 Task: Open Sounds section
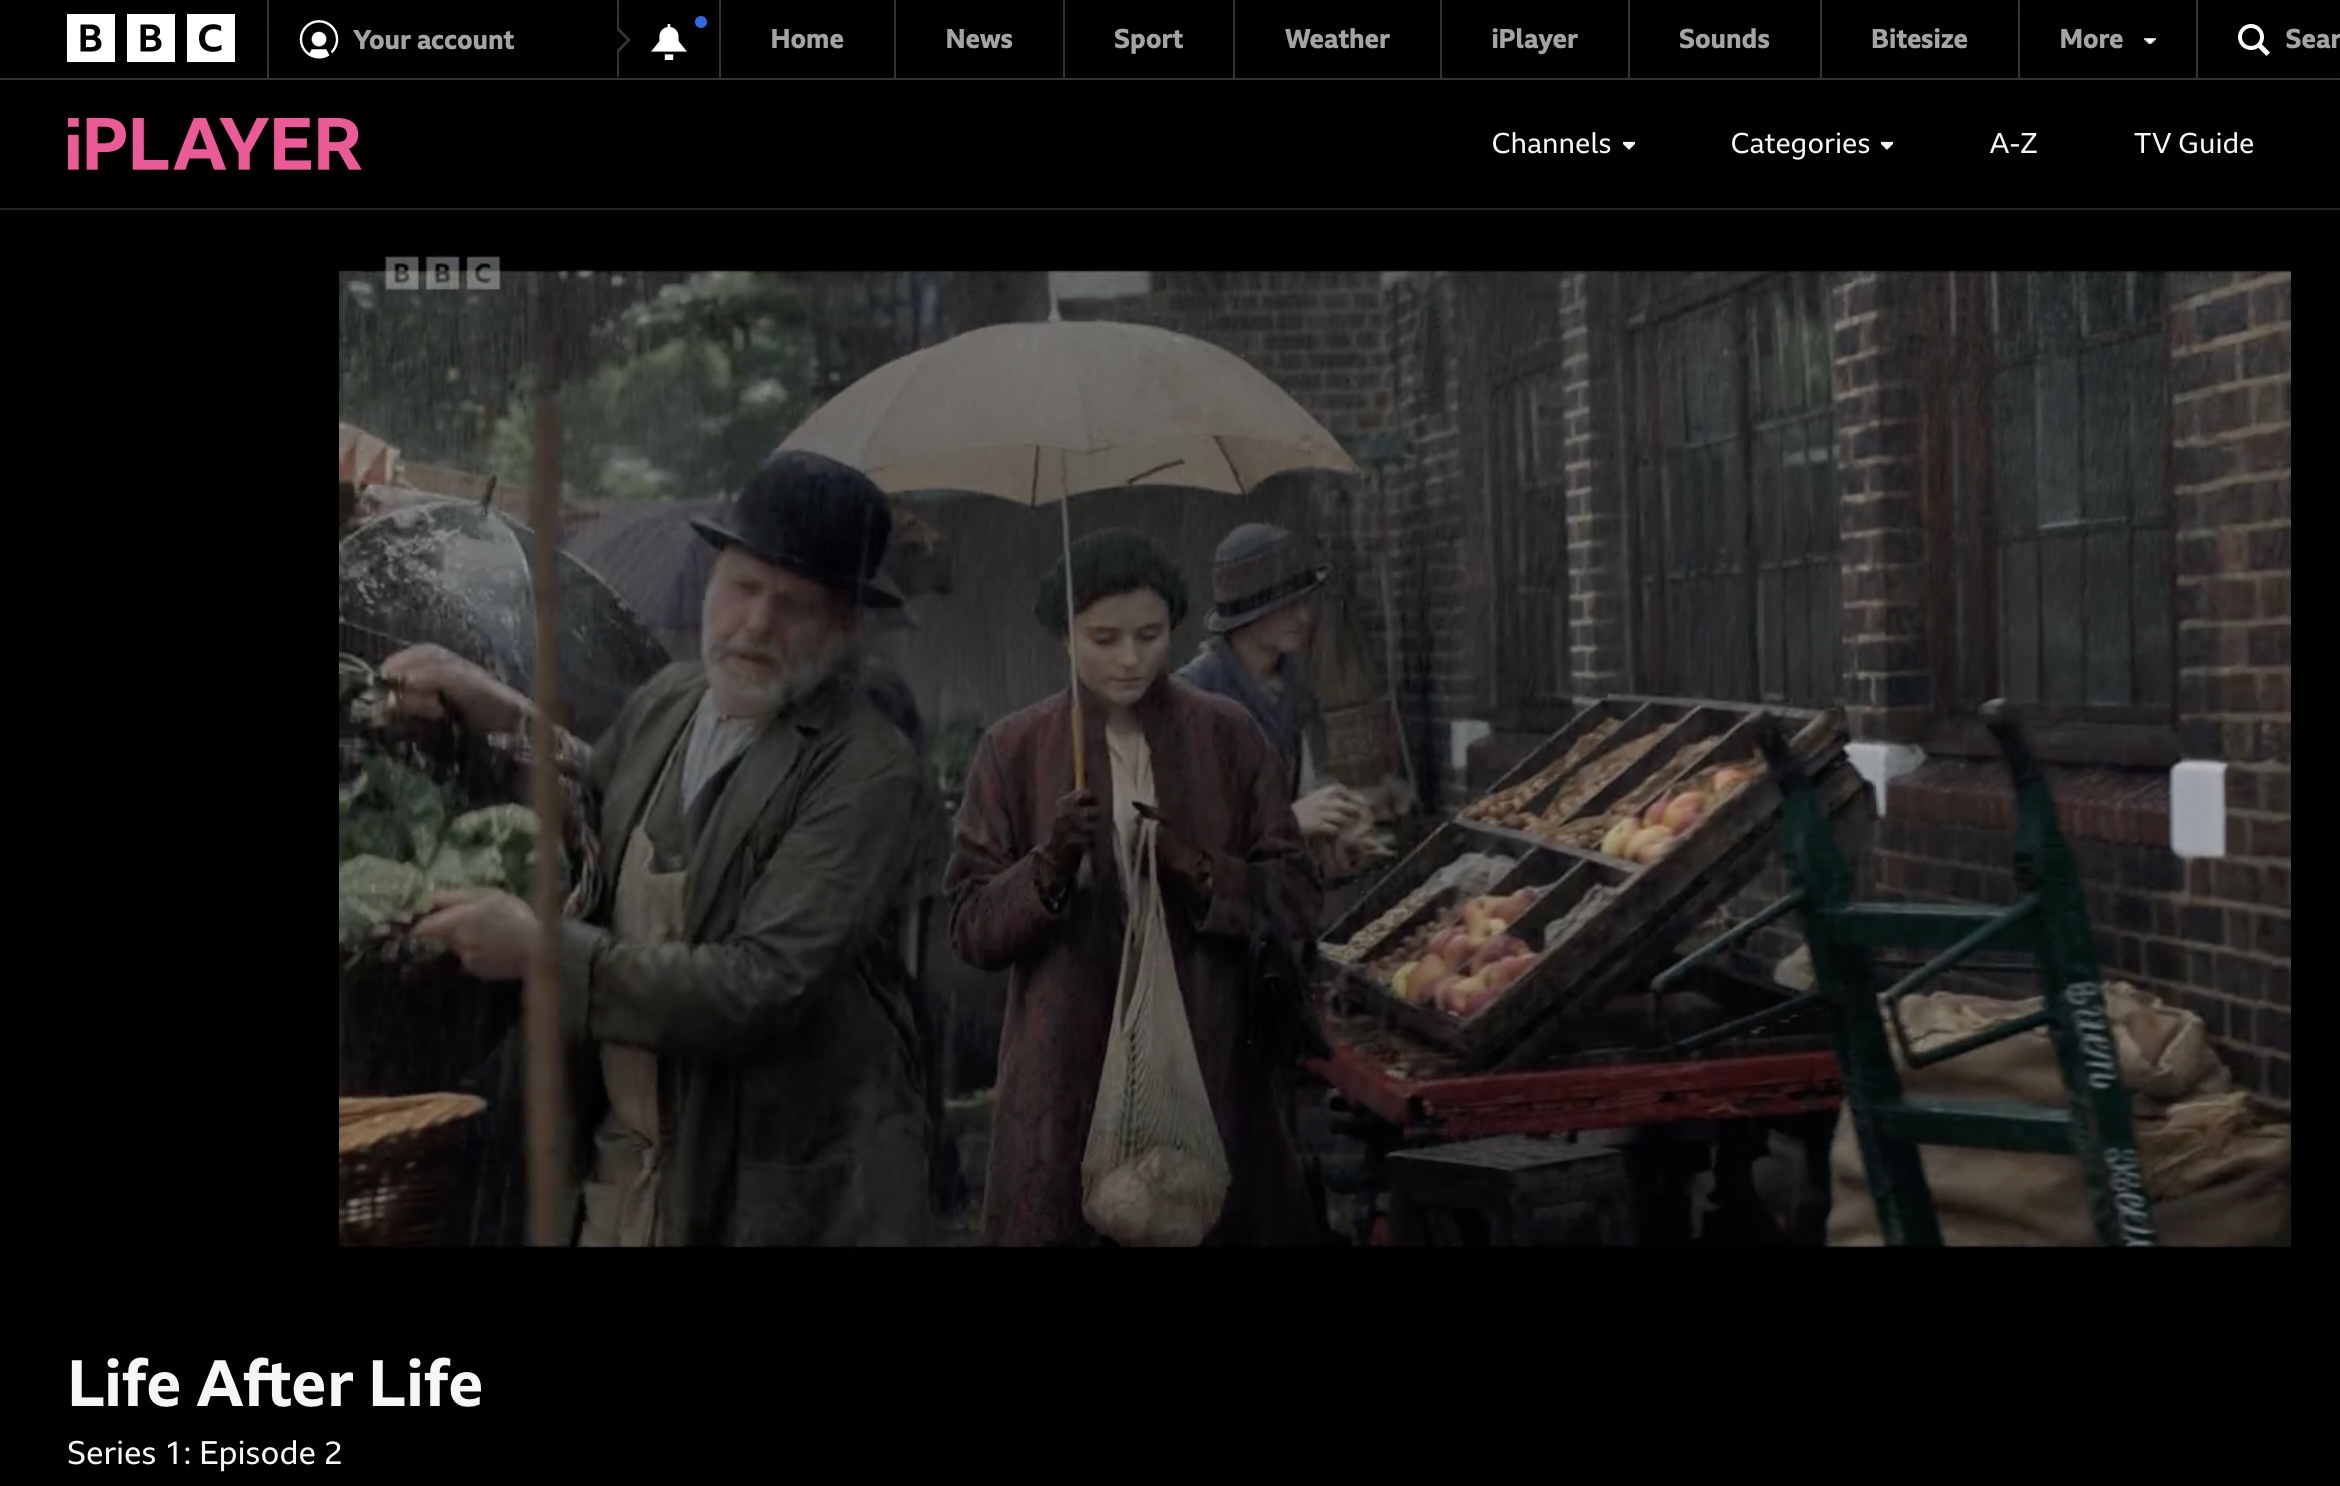click(1724, 39)
